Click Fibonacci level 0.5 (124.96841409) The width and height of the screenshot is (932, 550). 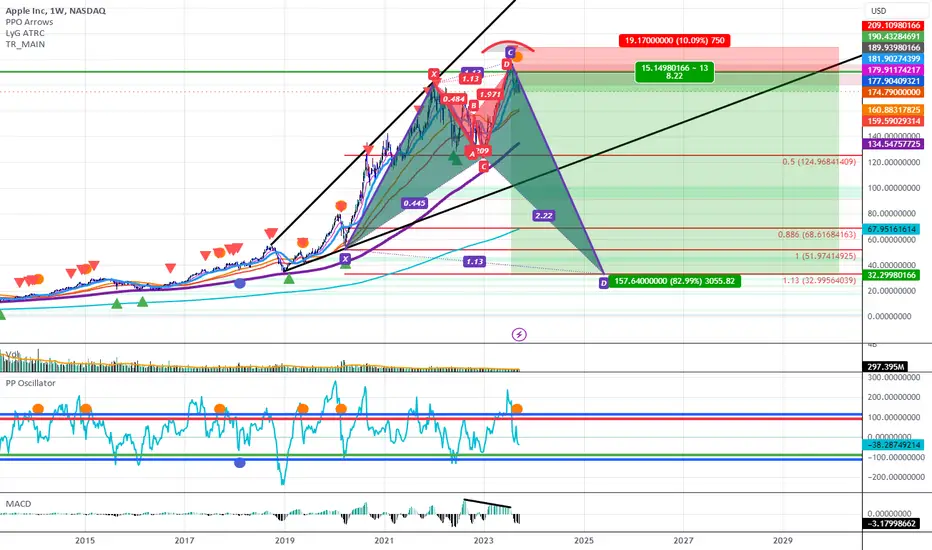[x=819, y=162]
